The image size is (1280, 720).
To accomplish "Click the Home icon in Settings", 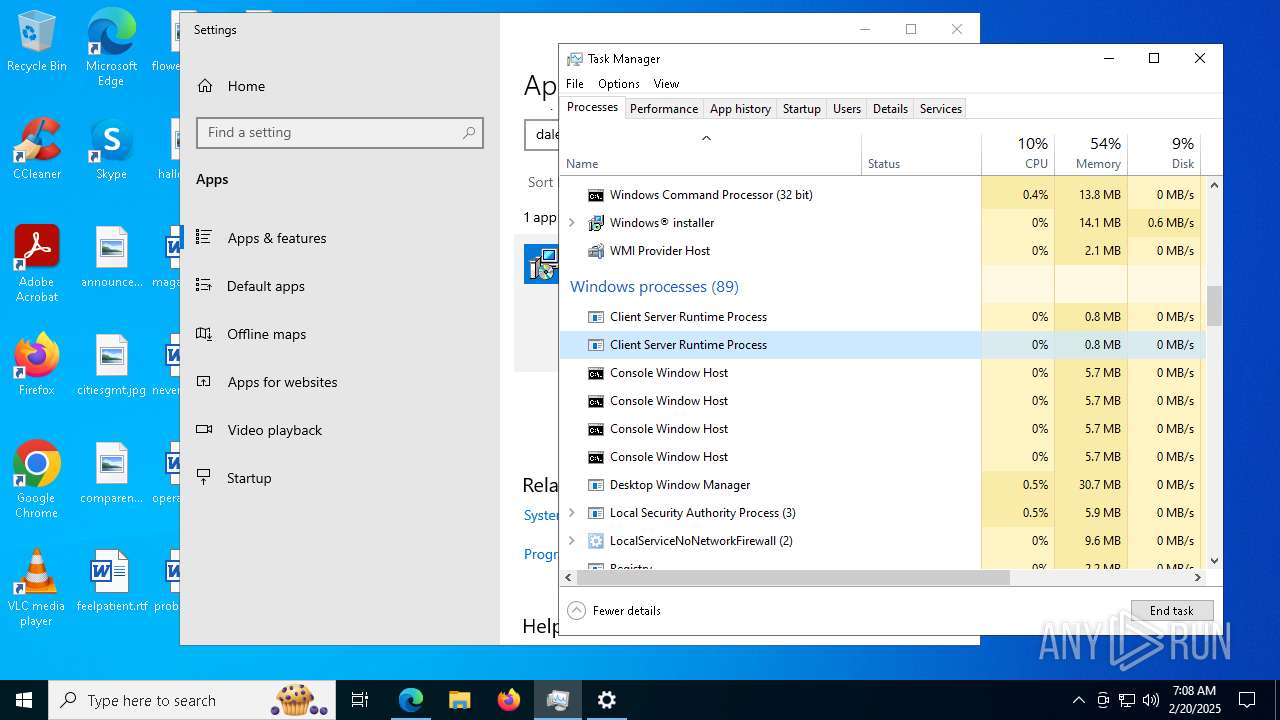I will [205, 86].
